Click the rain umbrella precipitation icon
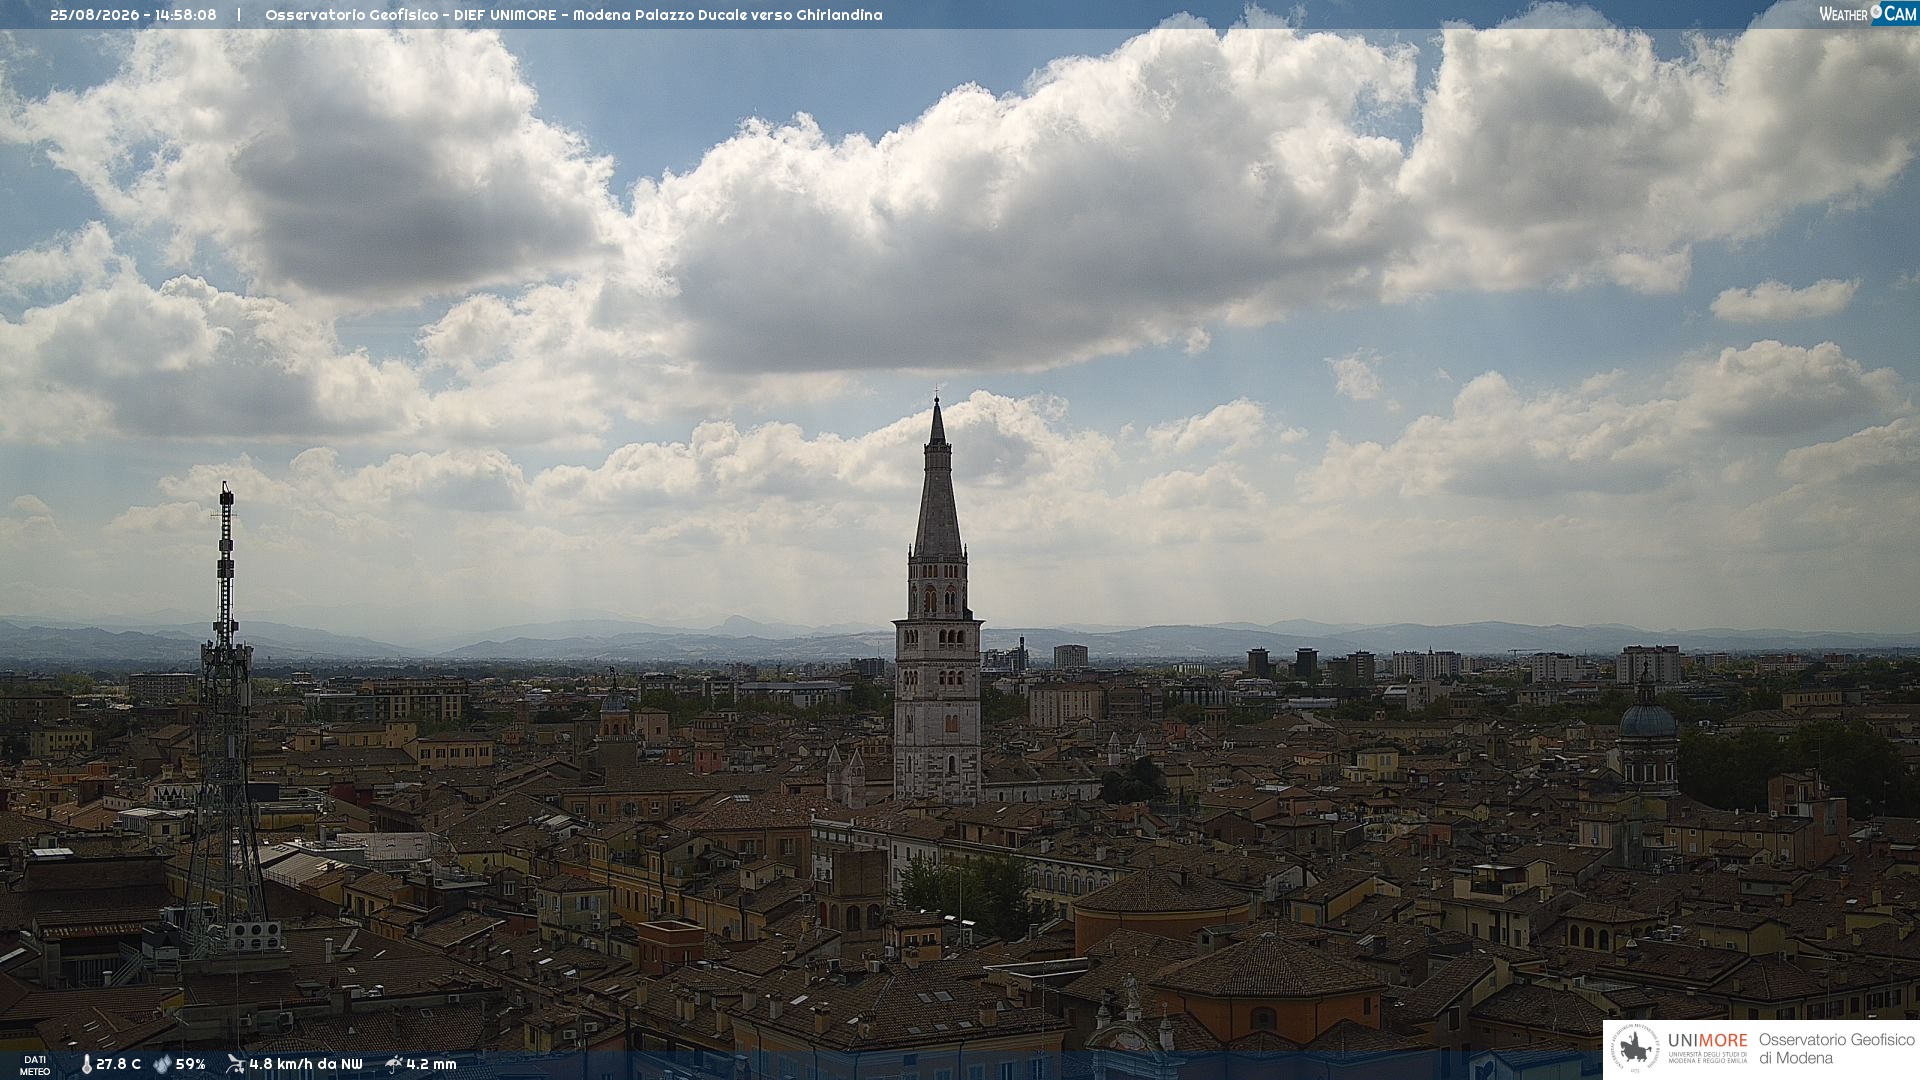The width and height of the screenshot is (1920, 1080). pos(394,1064)
